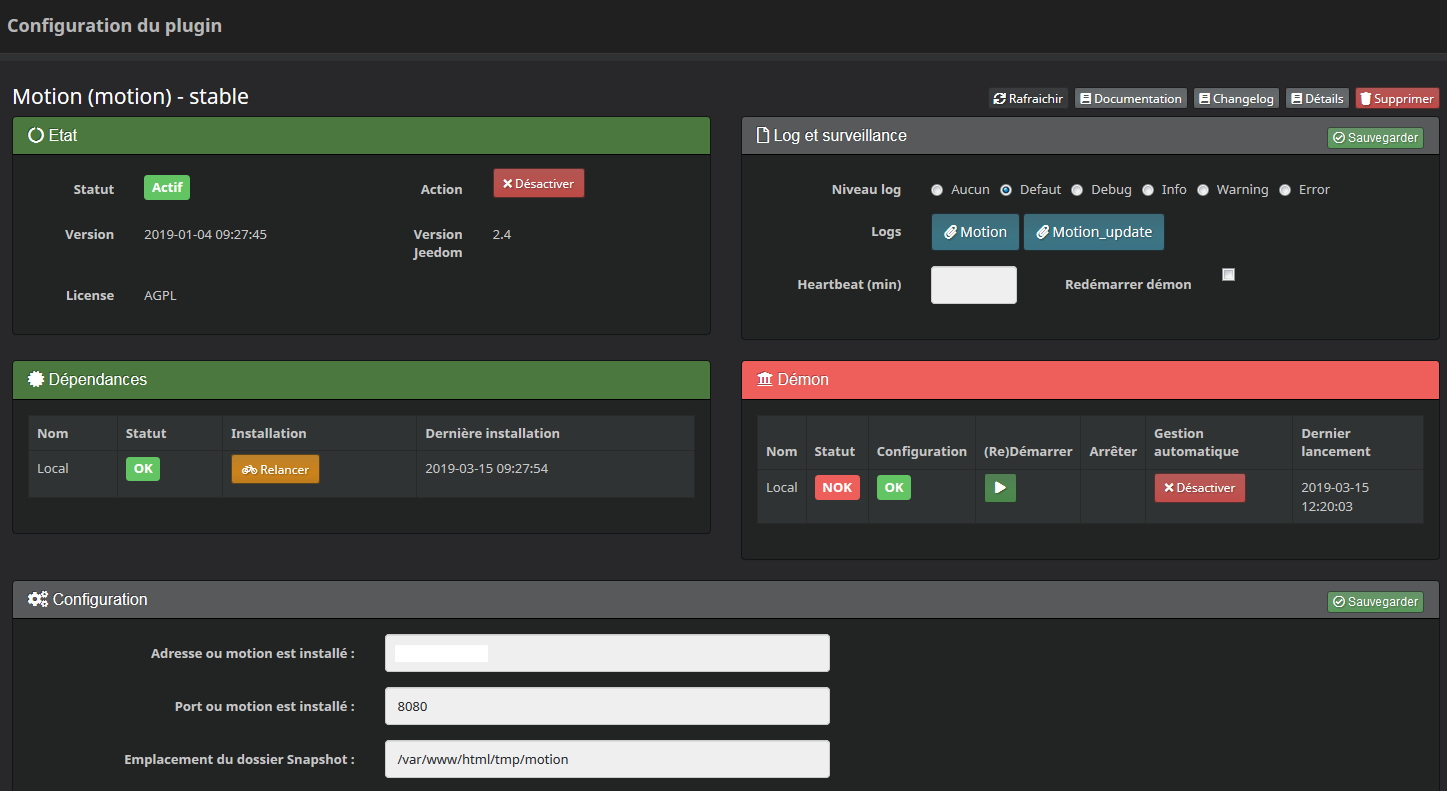Click the Motion (motion) - stable title

130,97
